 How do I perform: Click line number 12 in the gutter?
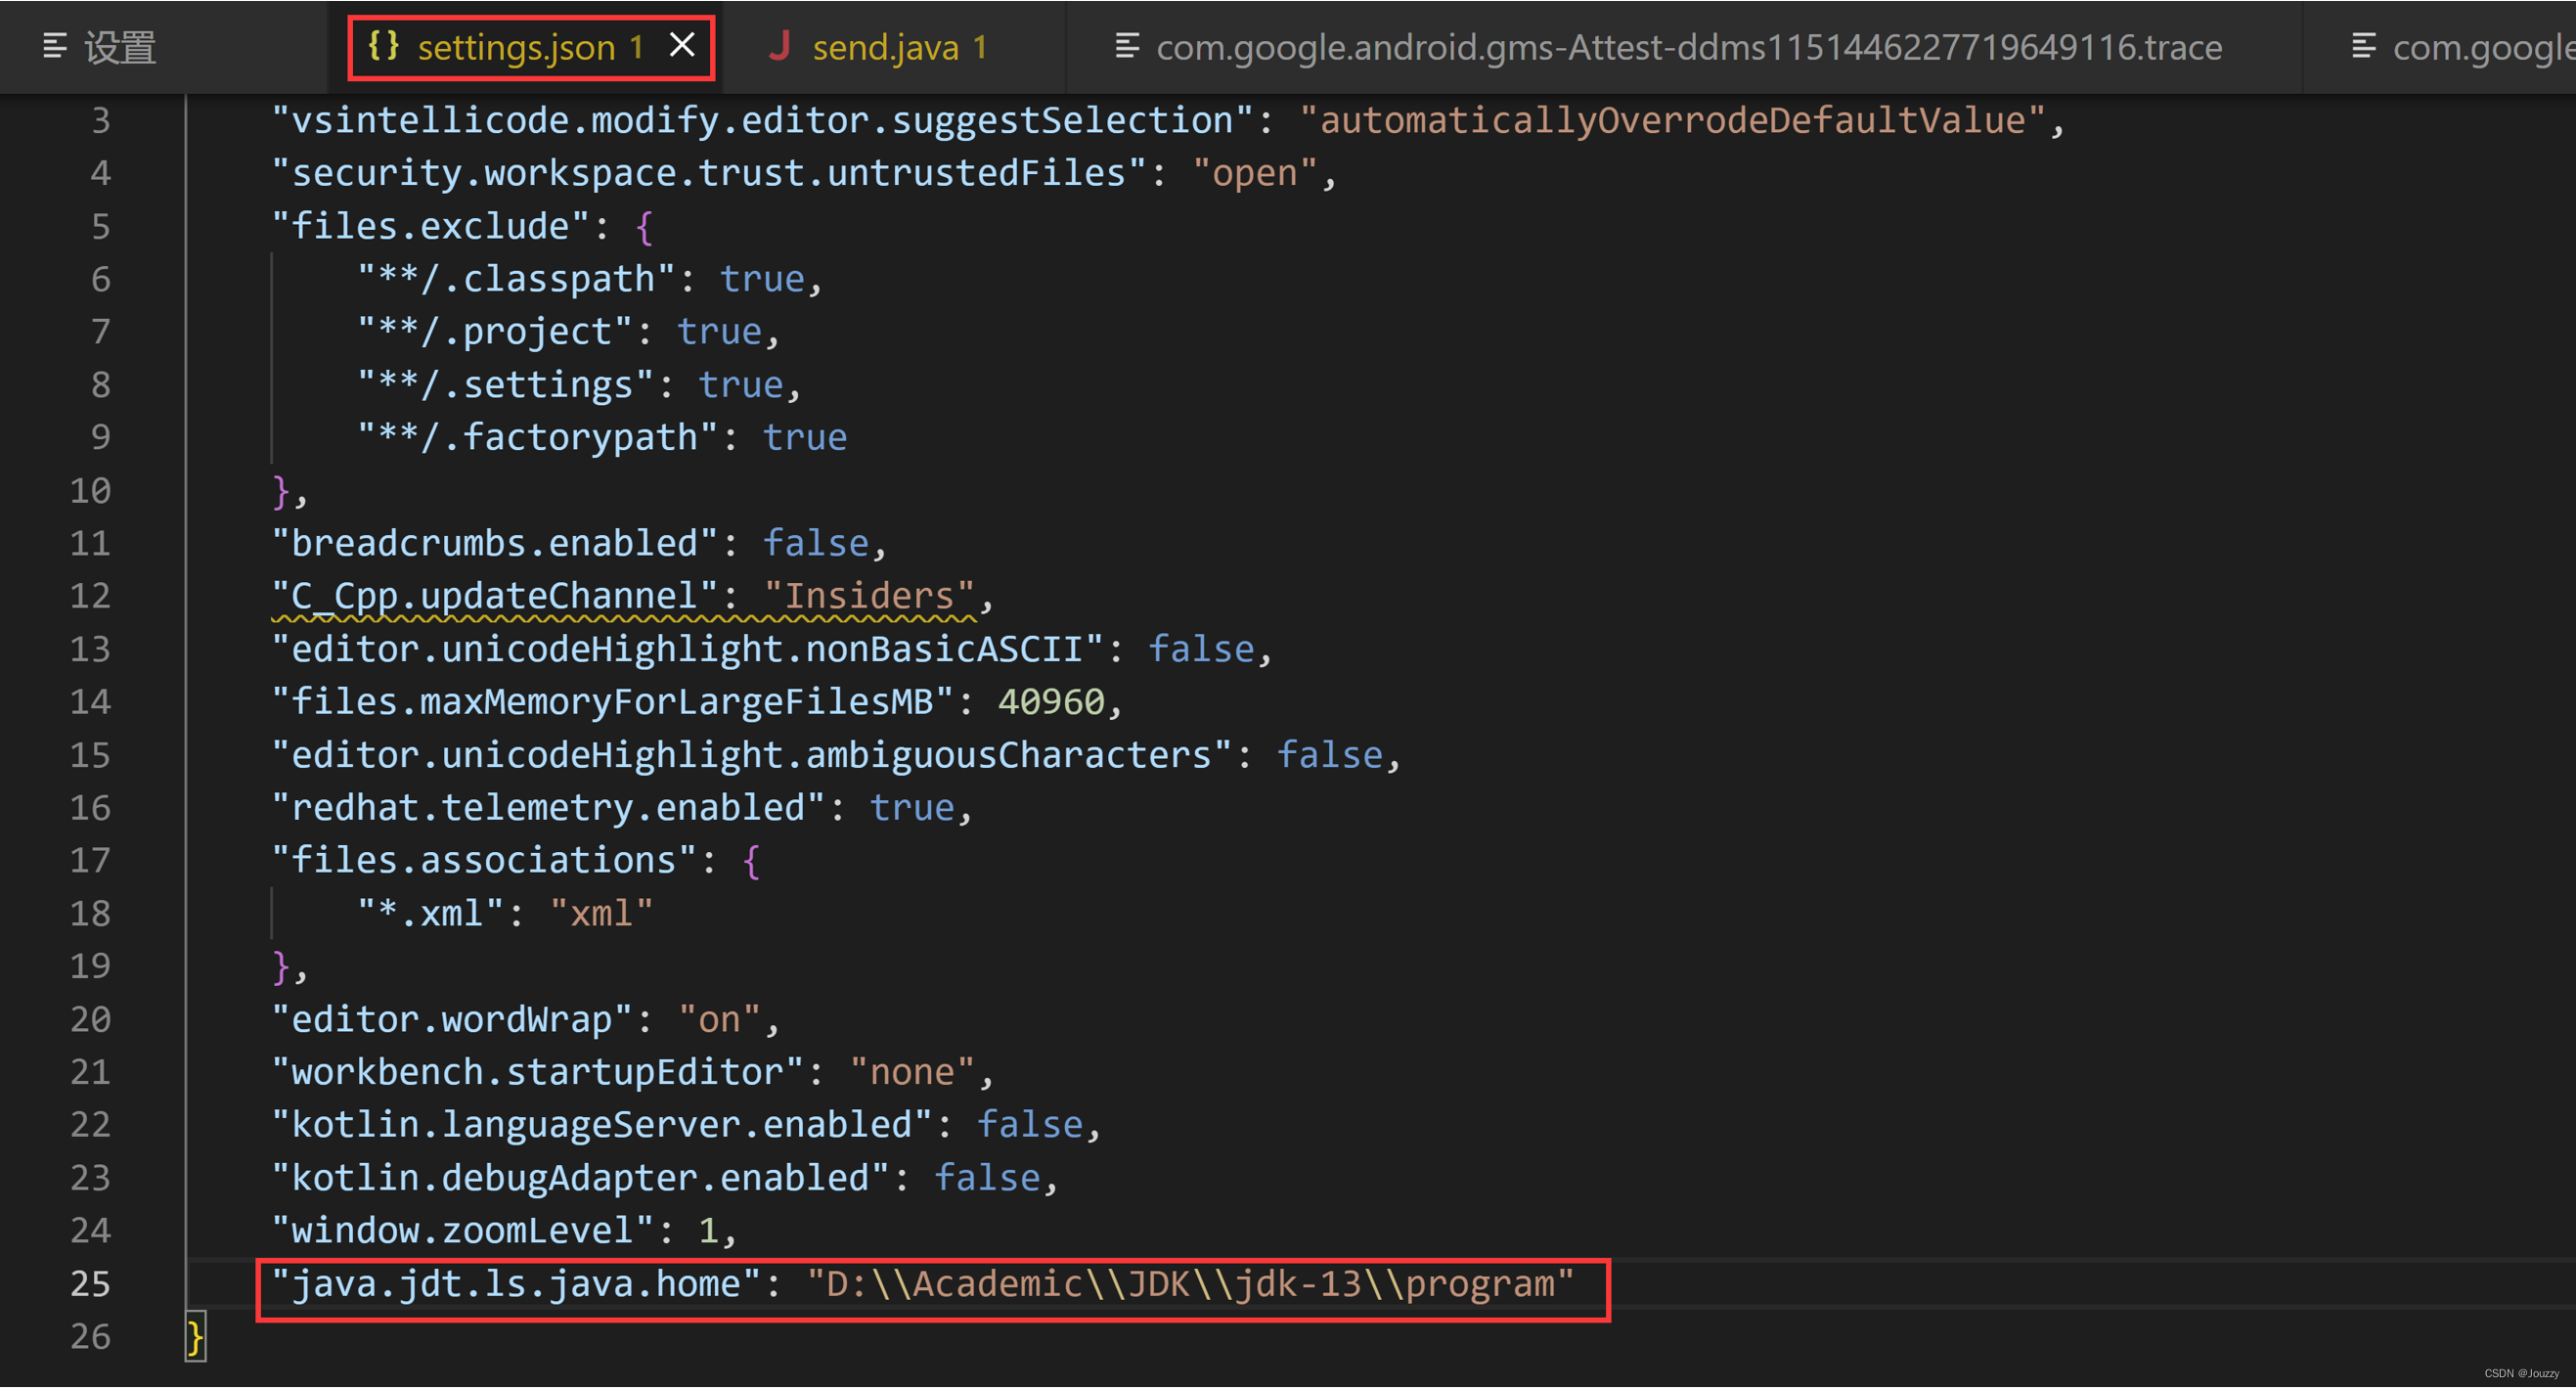coord(90,597)
